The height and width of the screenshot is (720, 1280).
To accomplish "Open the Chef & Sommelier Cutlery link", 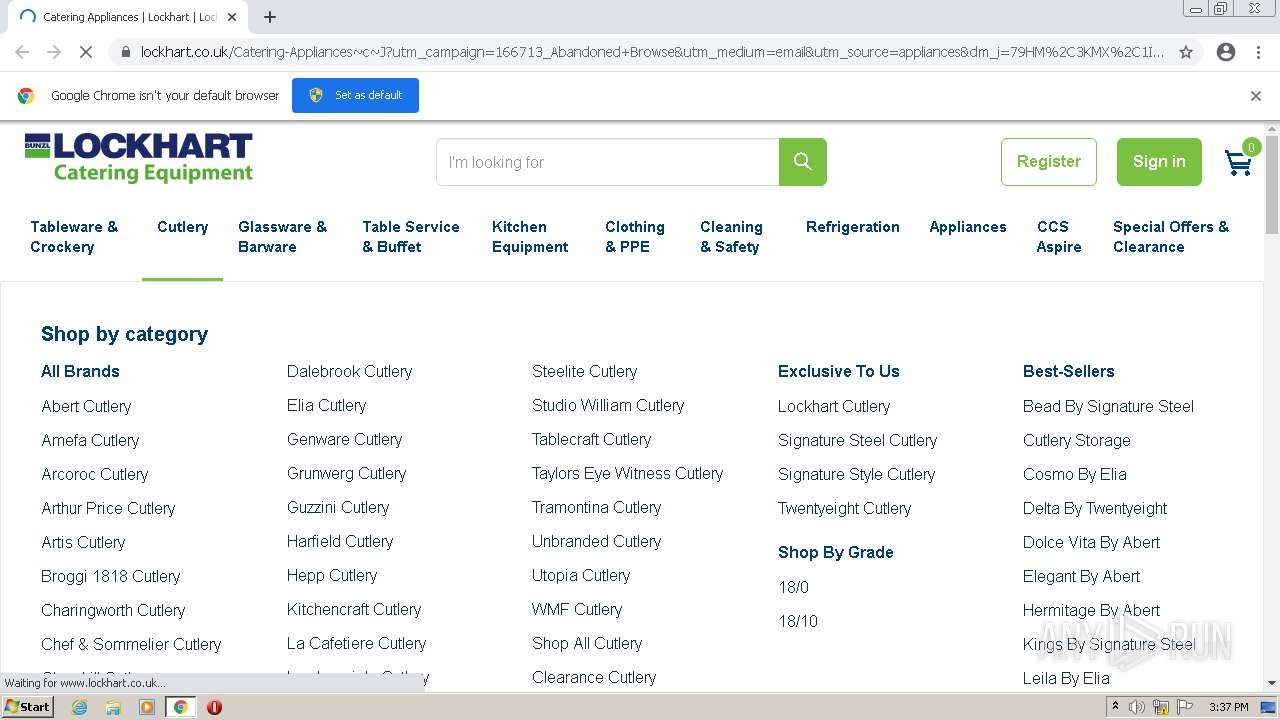I will (131, 644).
